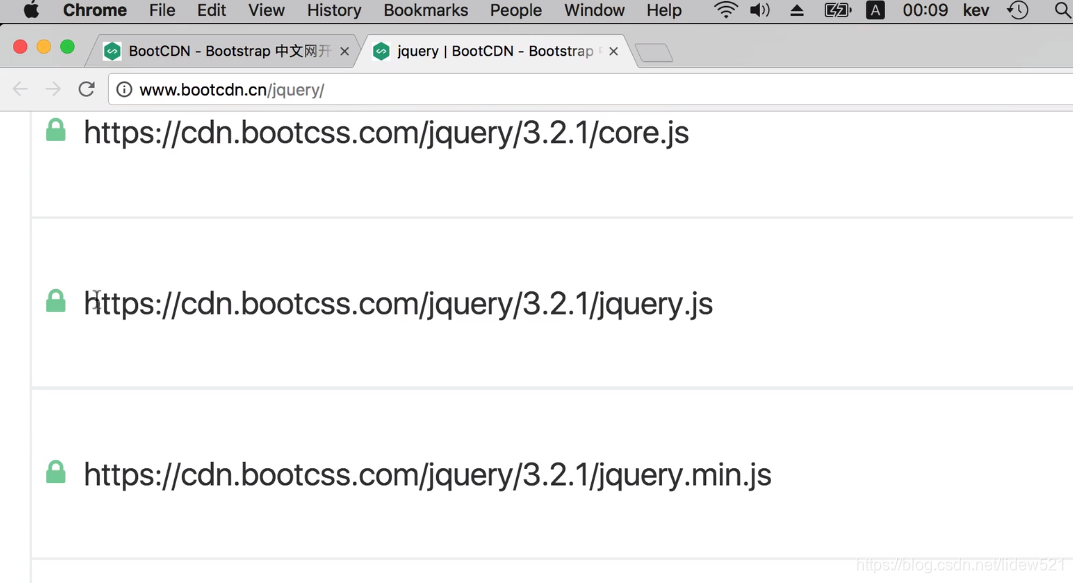Open the Edit menu
Image resolution: width=1073 pixels, height=583 pixels.
click(x=211, y=10)
